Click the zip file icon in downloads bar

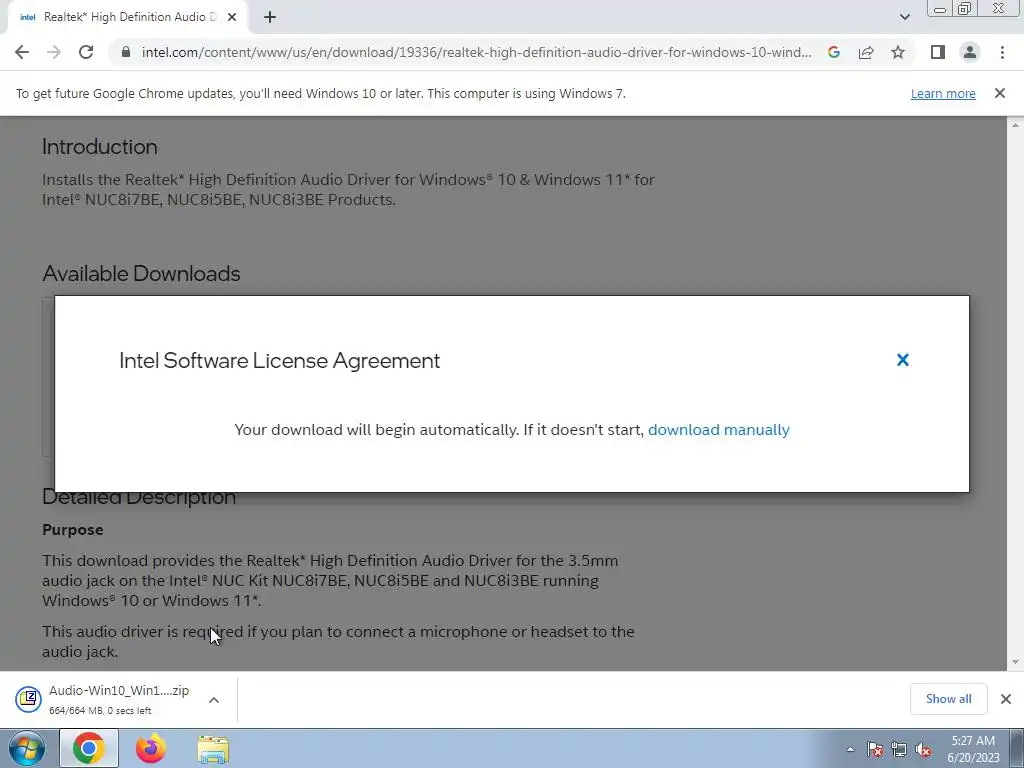point(28,699)
